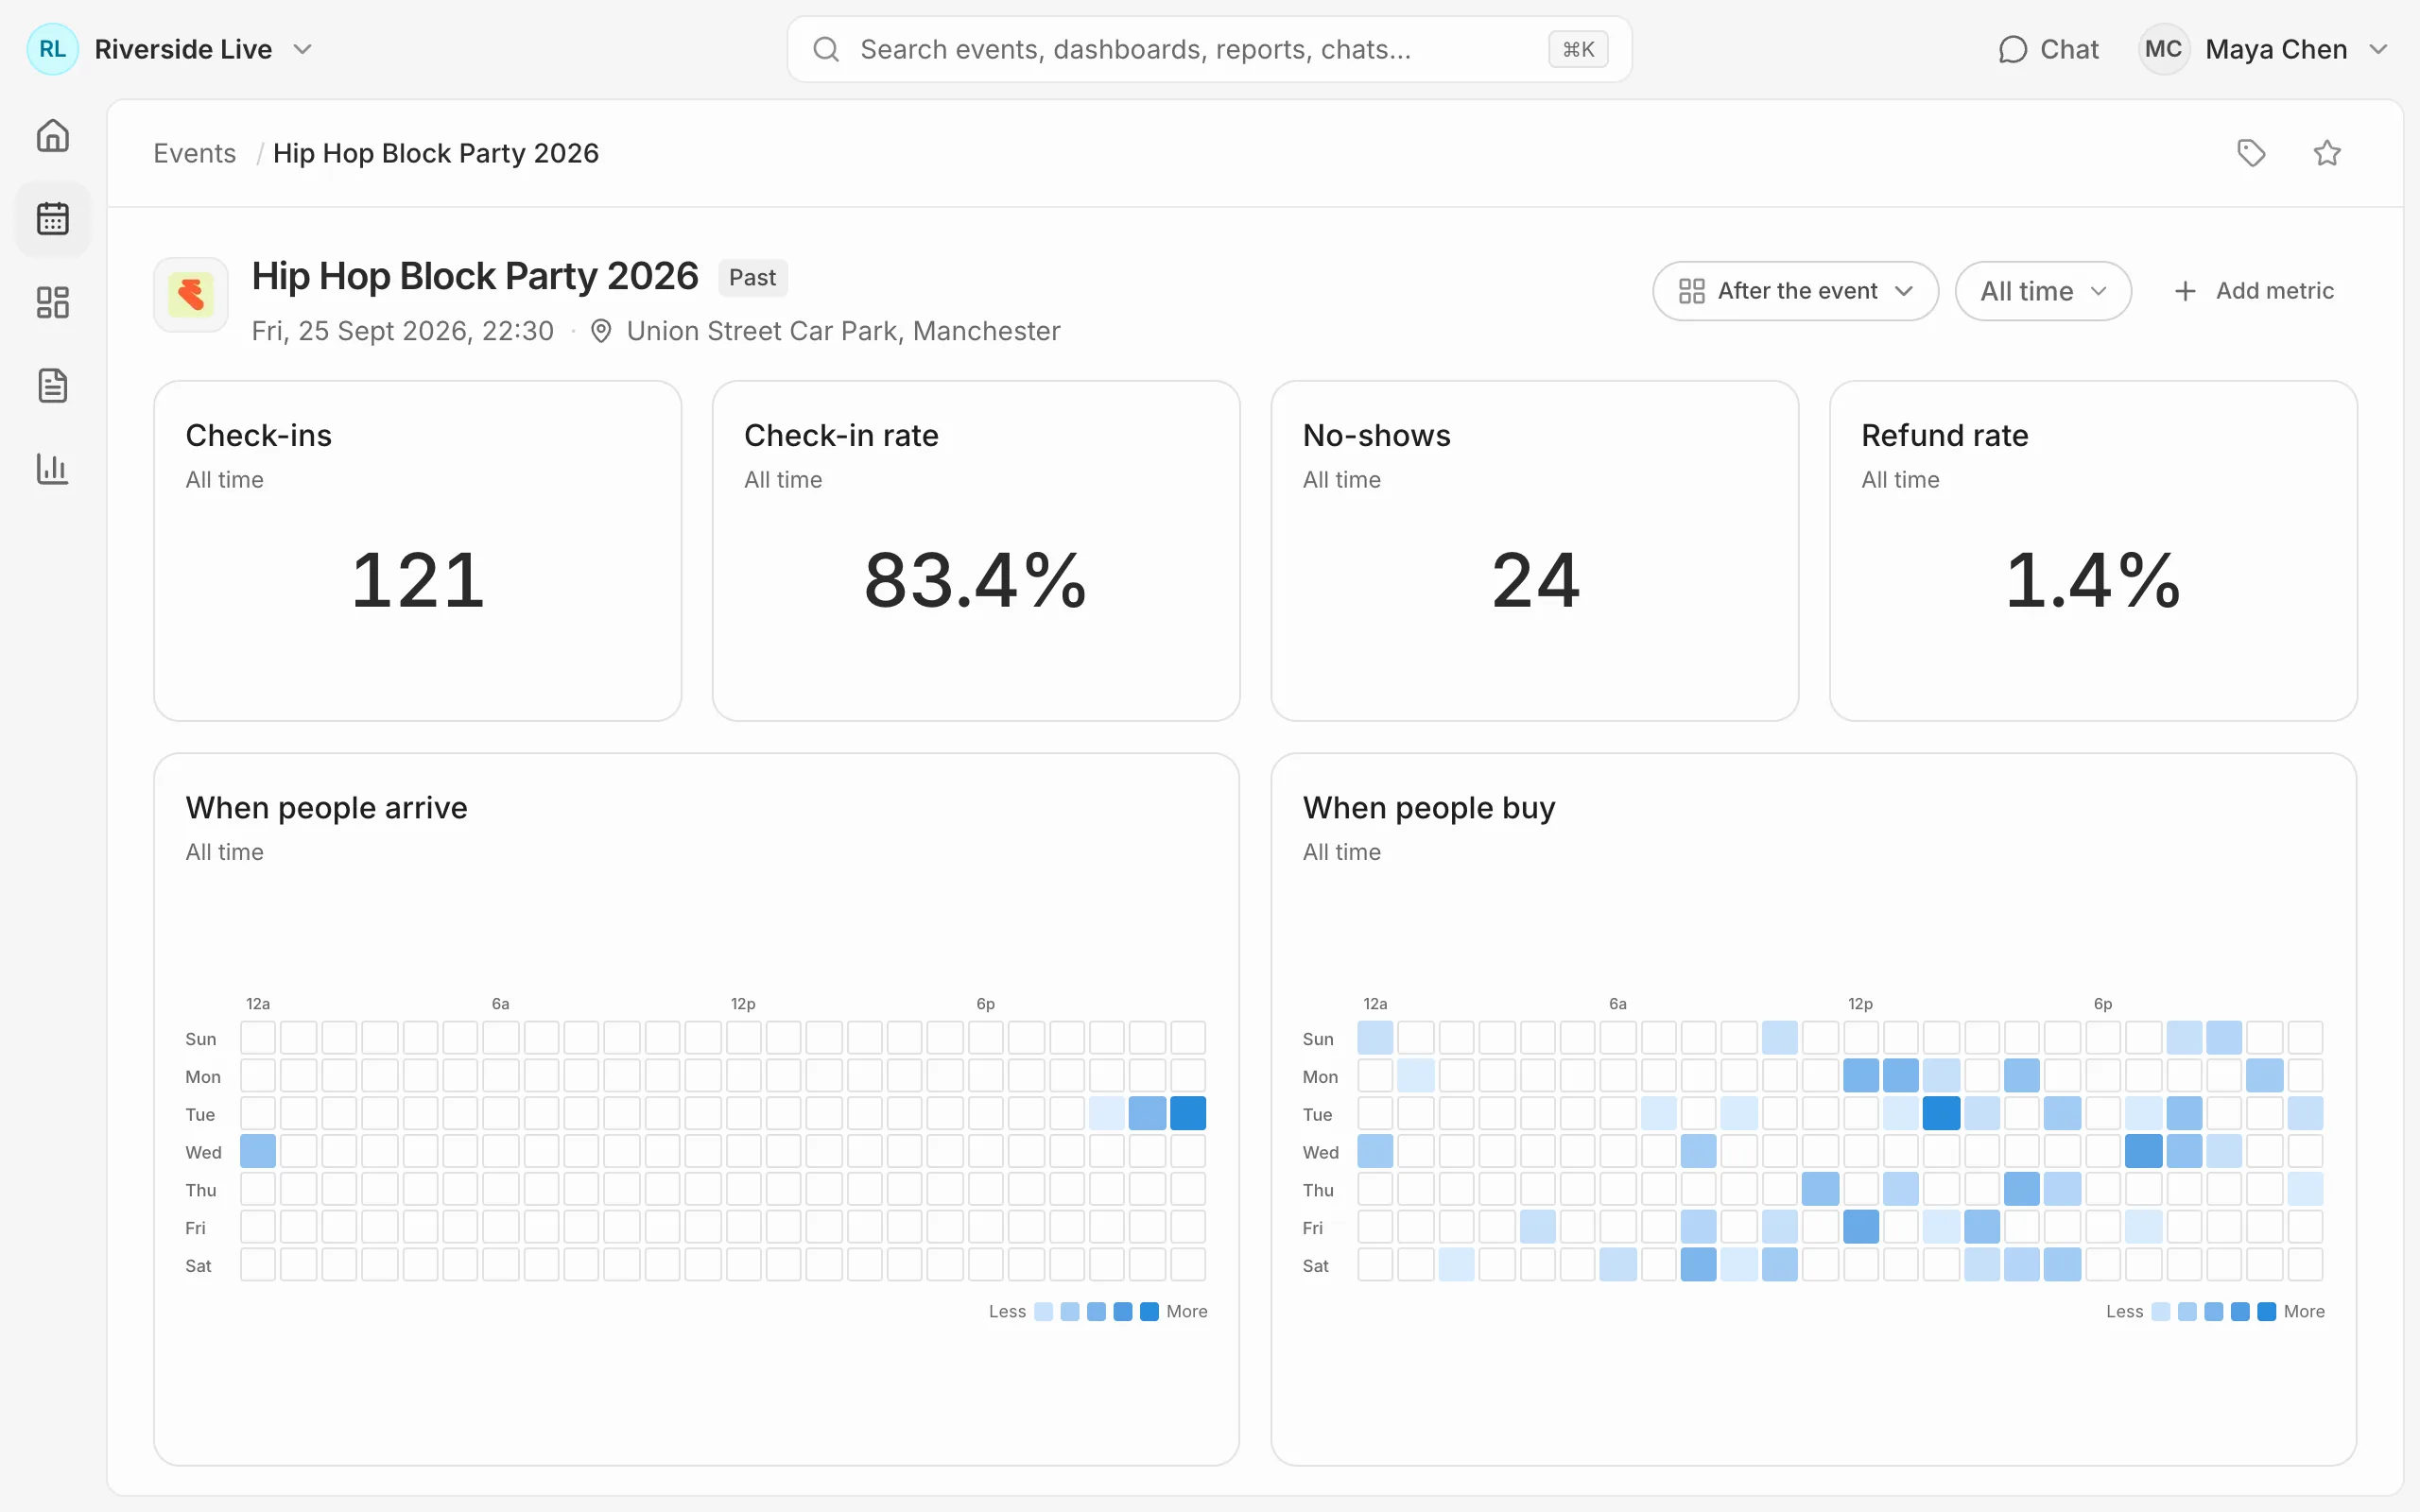2420x1512 pixels.
Task: Click the darkest Tue cell in buy heatmap
Action: tap(1941, 1113)
